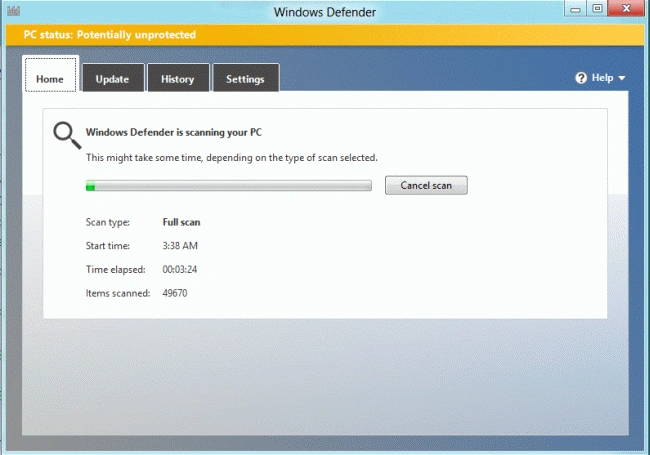Click the Help question mark icon
The height and width of the screenshot is (455, 650).
point(581,78)
